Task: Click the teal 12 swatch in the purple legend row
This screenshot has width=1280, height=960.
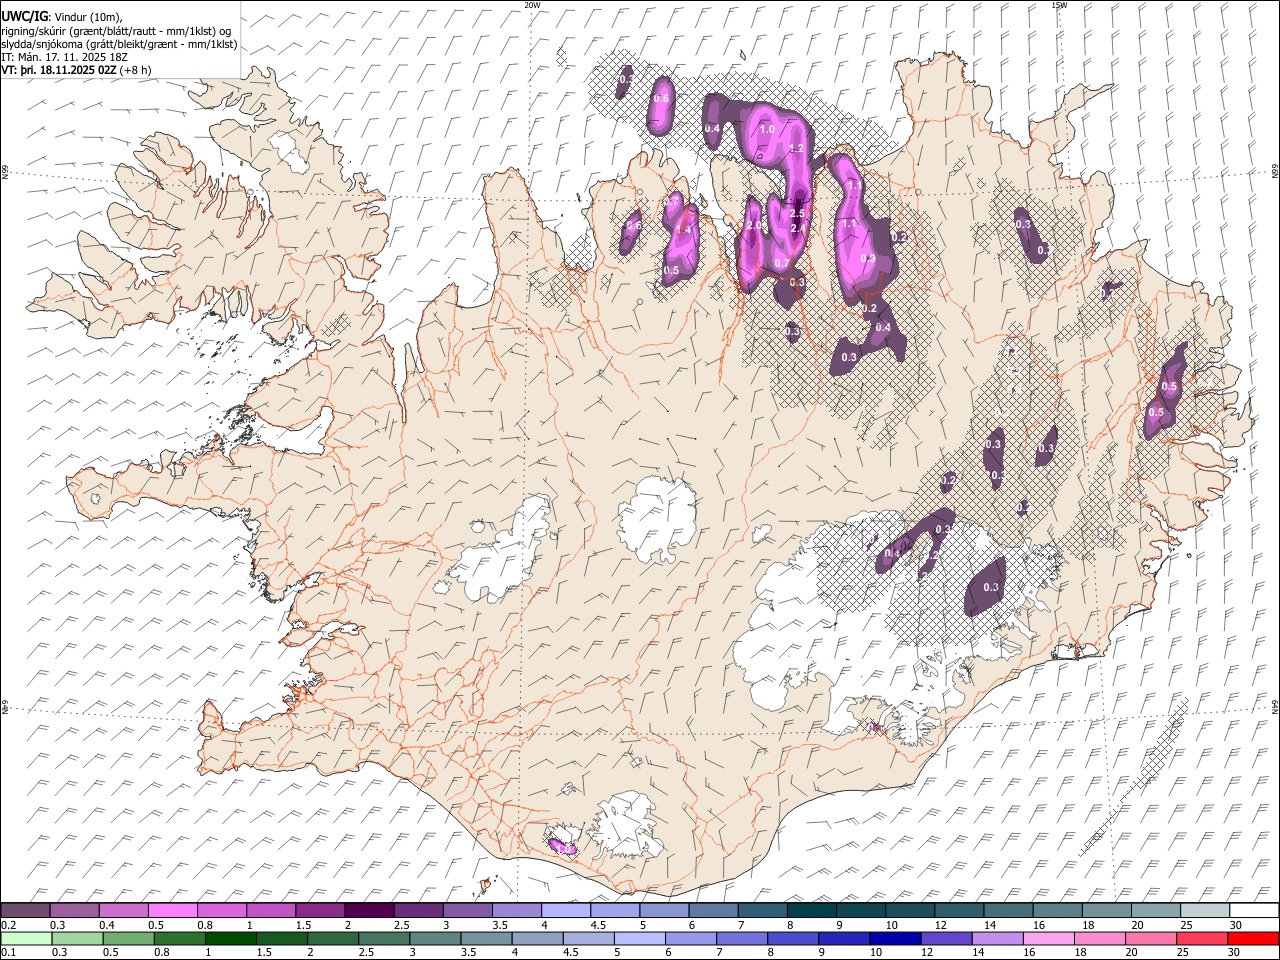Action: click(x=957, y=910)
